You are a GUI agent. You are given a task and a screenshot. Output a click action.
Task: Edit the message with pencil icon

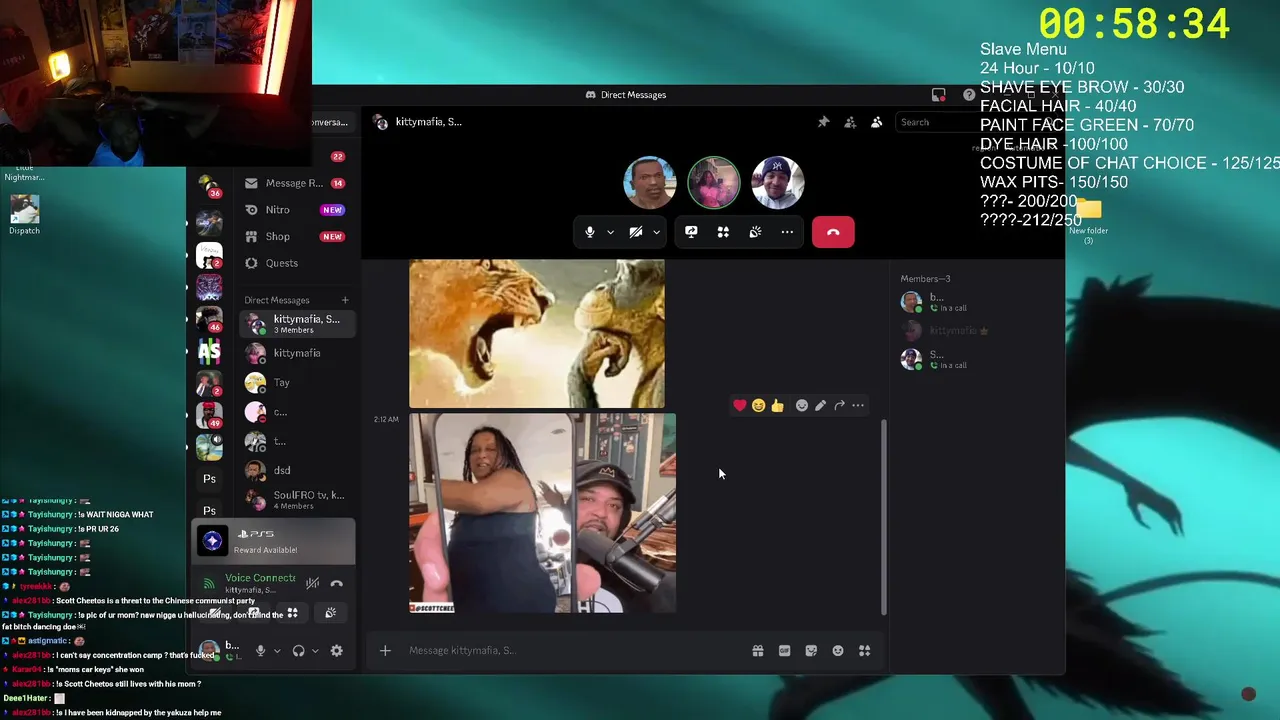[820, 405]
